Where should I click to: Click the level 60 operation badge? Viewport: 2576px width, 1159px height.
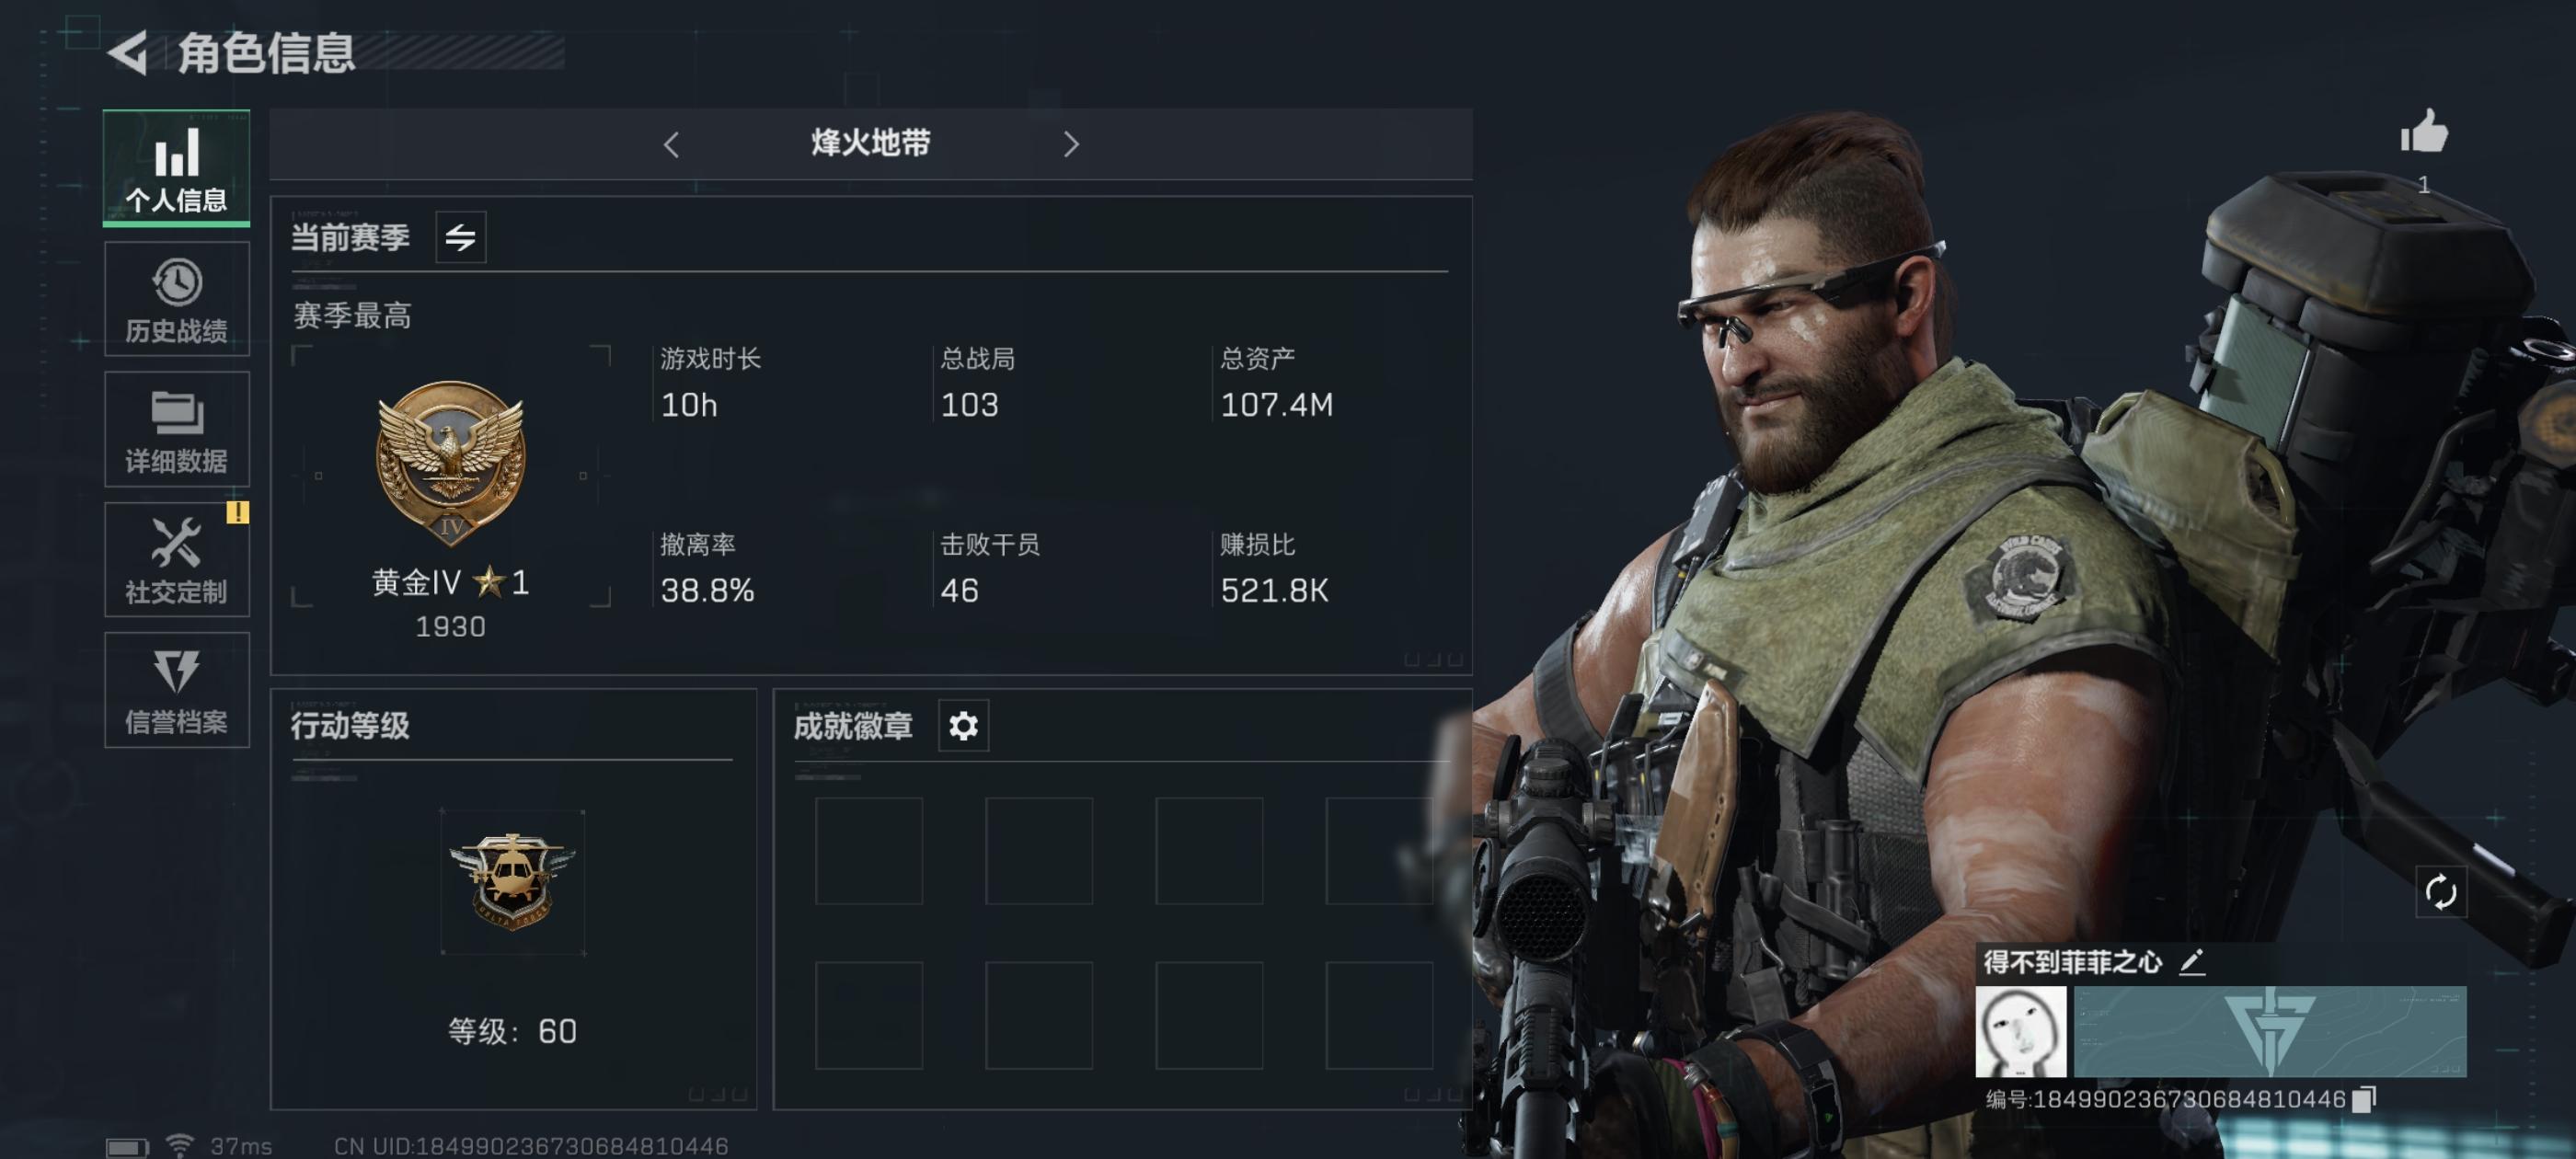512,881
